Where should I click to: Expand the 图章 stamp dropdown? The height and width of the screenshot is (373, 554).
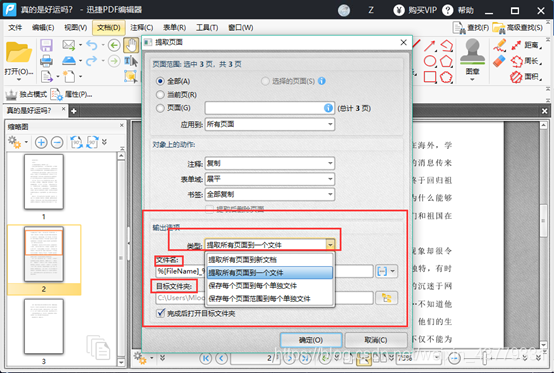tap(472, 80)
